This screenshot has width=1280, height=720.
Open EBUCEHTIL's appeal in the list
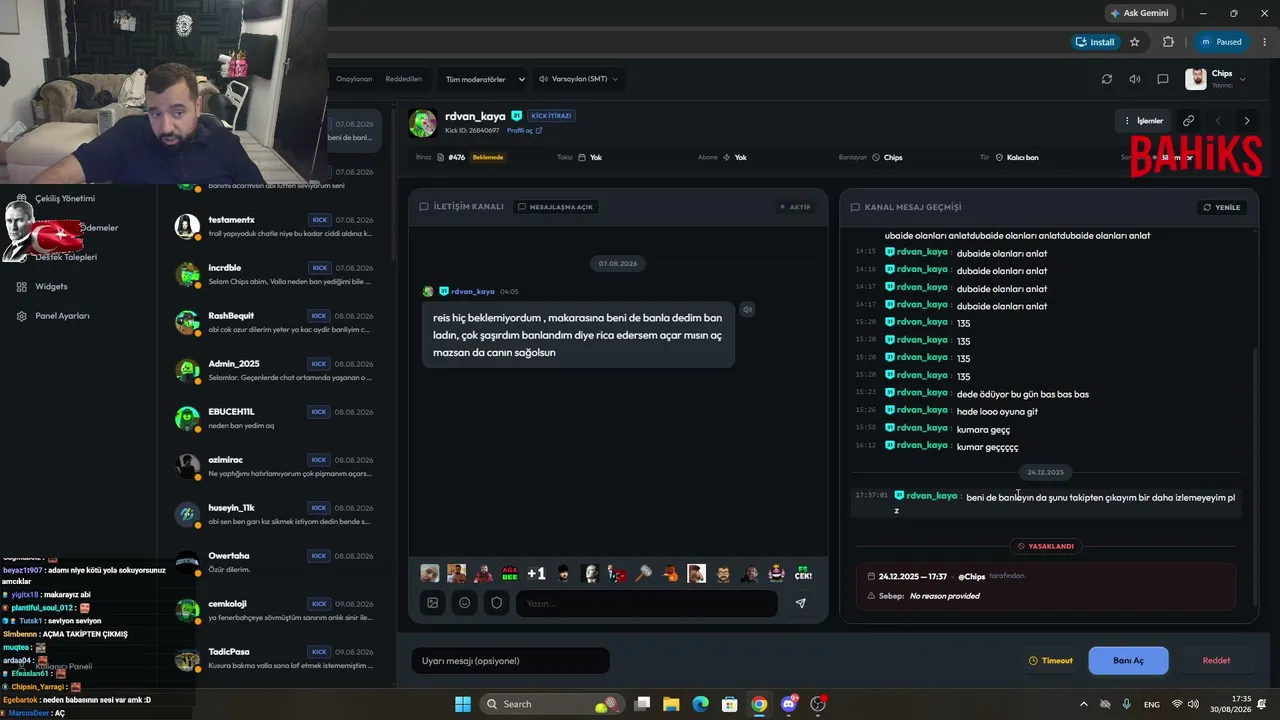(276, 419)
